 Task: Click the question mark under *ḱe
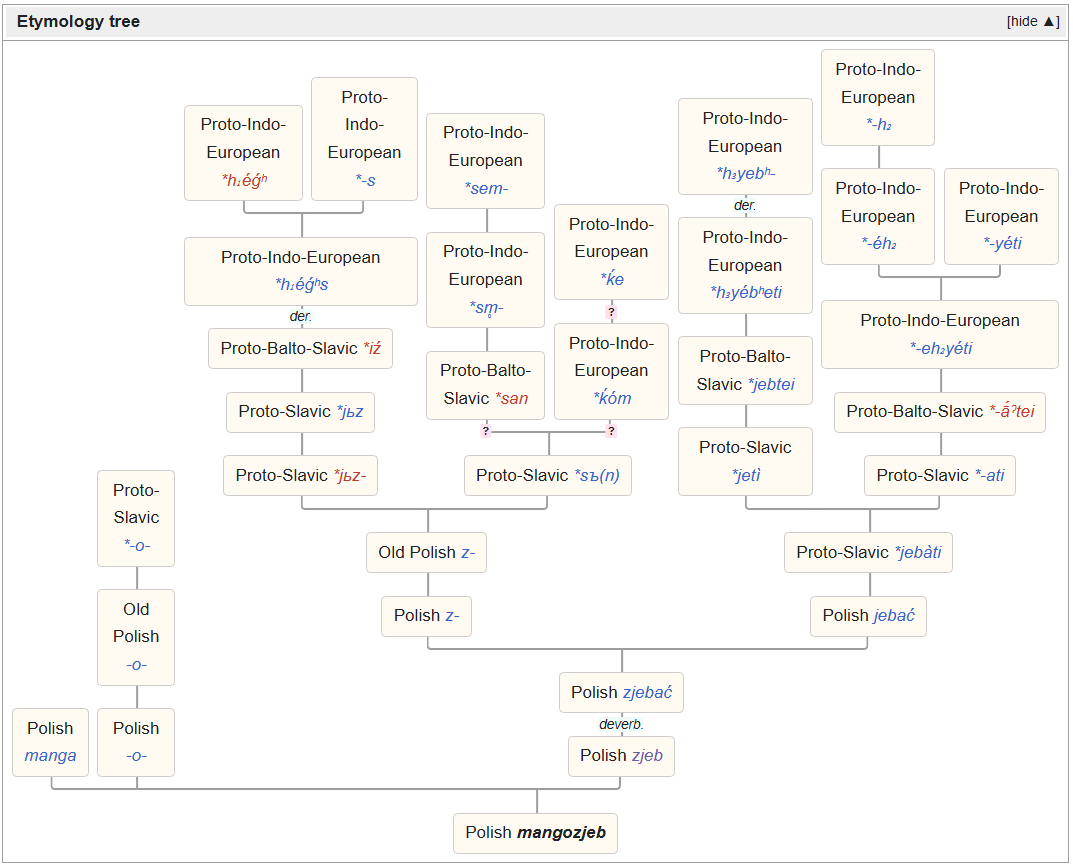(612, 312)
